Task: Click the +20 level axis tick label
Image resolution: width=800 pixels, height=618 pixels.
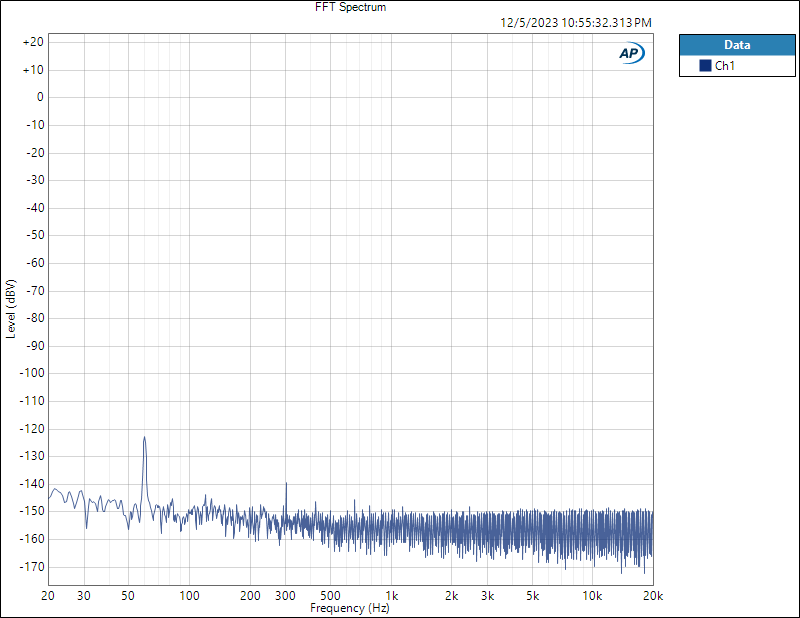Action: click(x=33, y=42)
